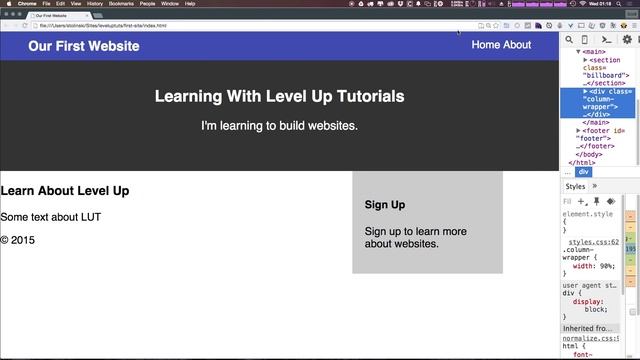Screen dimensions: 640x360
Task: Click the dark purple extension icon in toolbar
Action: click(x=538, y=26)
